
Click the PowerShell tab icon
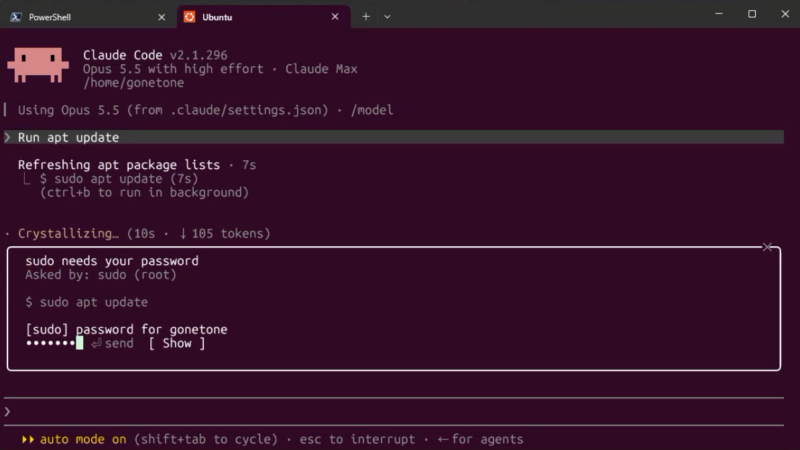(16, 17)
